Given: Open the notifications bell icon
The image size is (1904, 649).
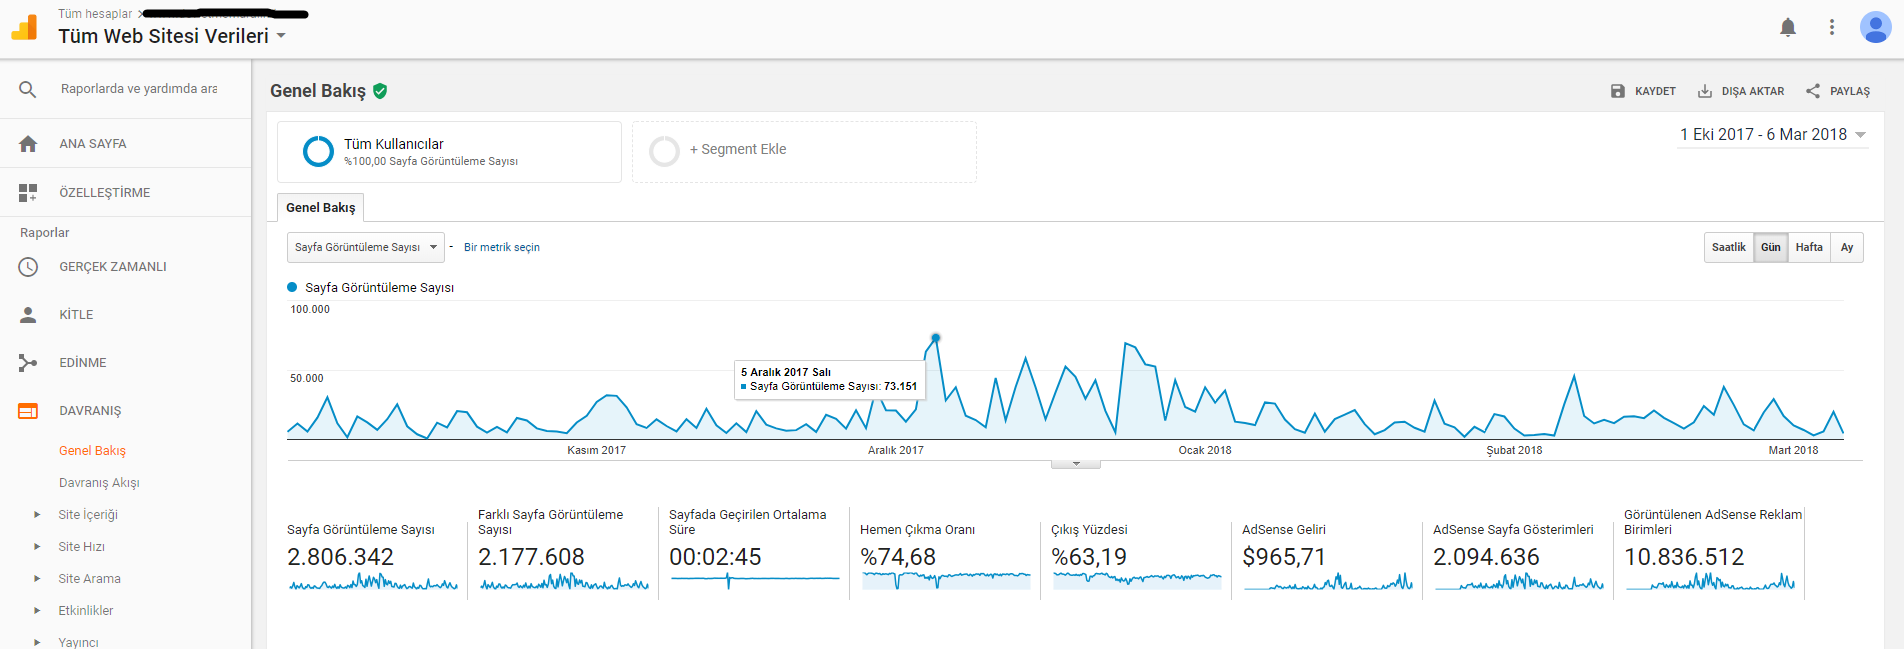Looking at the screenshot, I should click(1788, 28).
